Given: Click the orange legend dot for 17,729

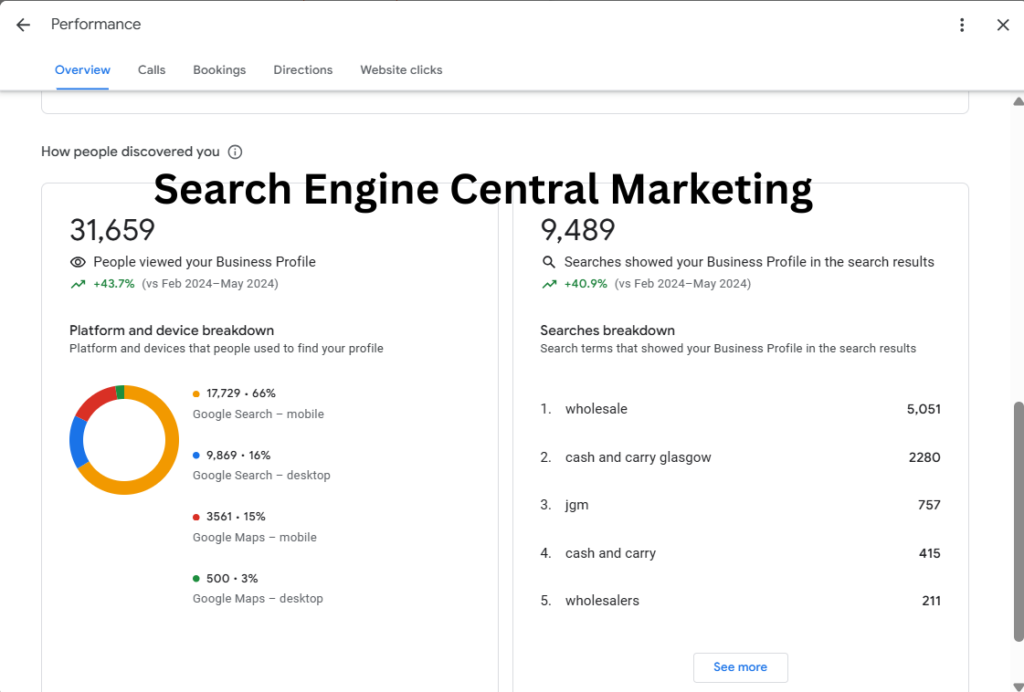Looking at the screenshot, I should pyautogui.click(x=196, y=394).
